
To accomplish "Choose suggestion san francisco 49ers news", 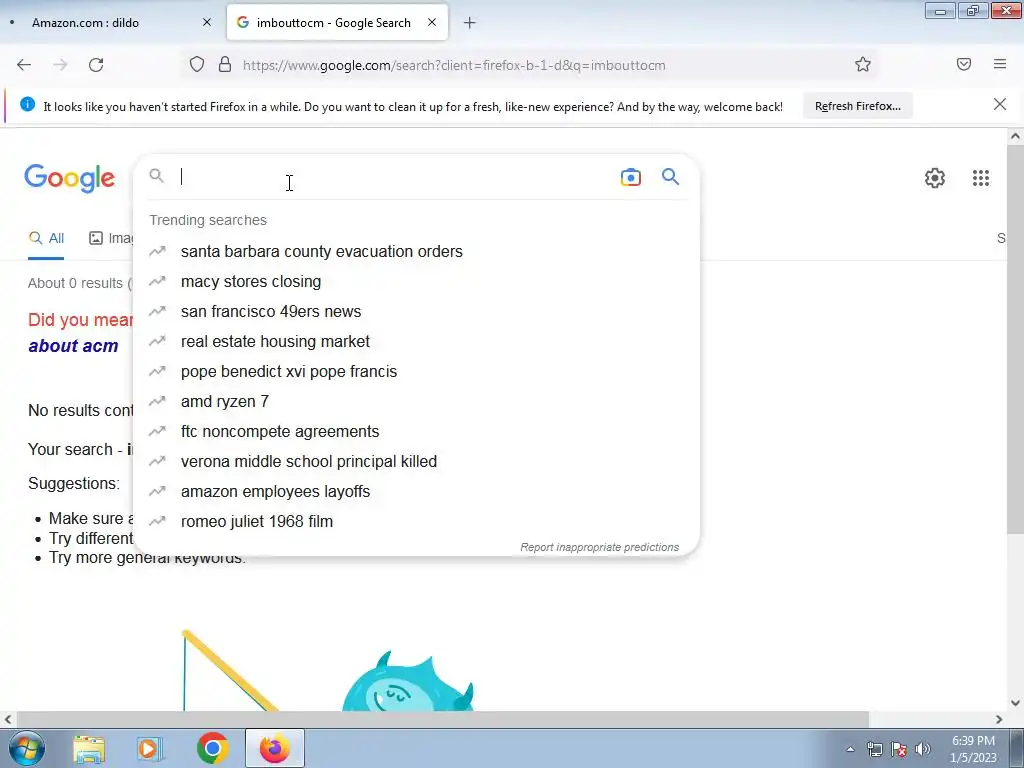I will (x=416, y=312).
